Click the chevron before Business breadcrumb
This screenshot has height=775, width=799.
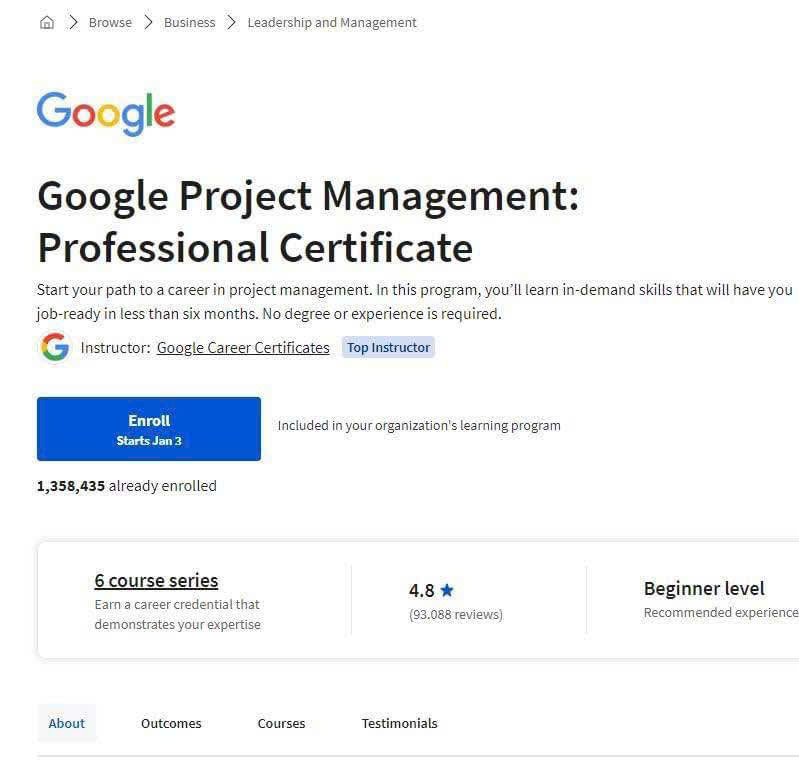click(x=148, y=22)
